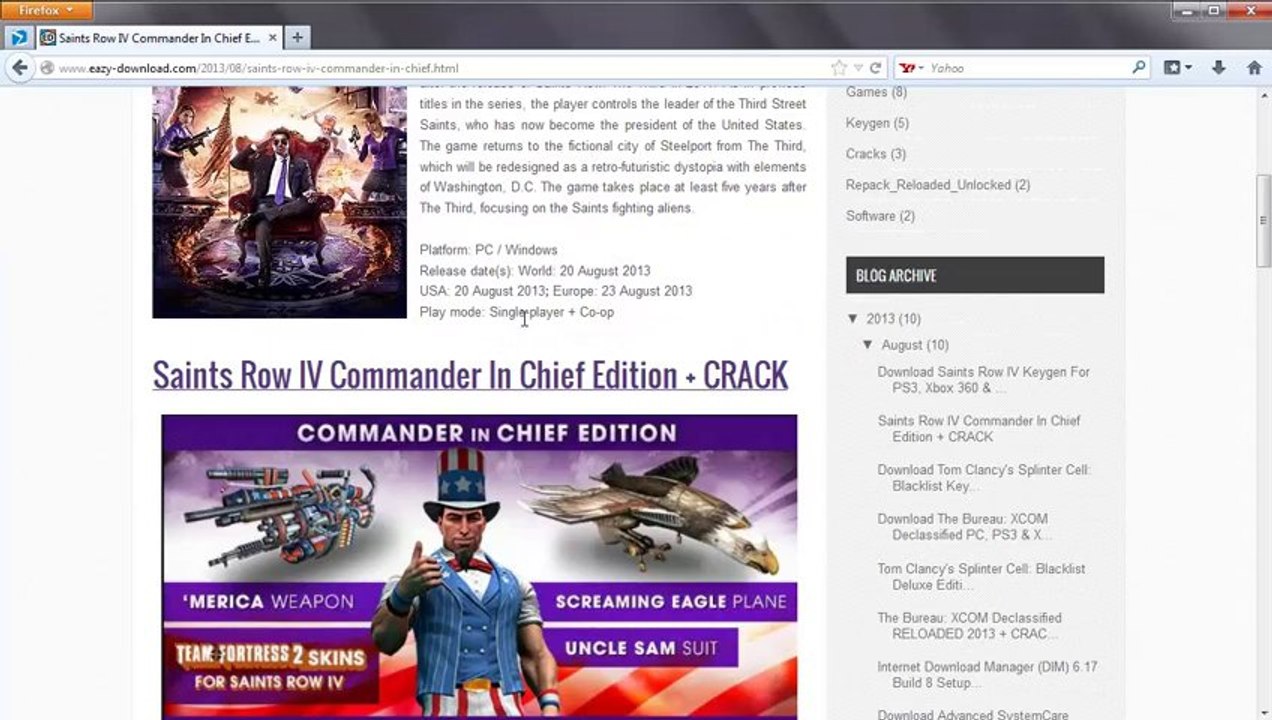The width and height of the screenshot is (1272, 720).
Task: Open the Software (2) category
Action: pyautogui.click(x=880, y=216)
